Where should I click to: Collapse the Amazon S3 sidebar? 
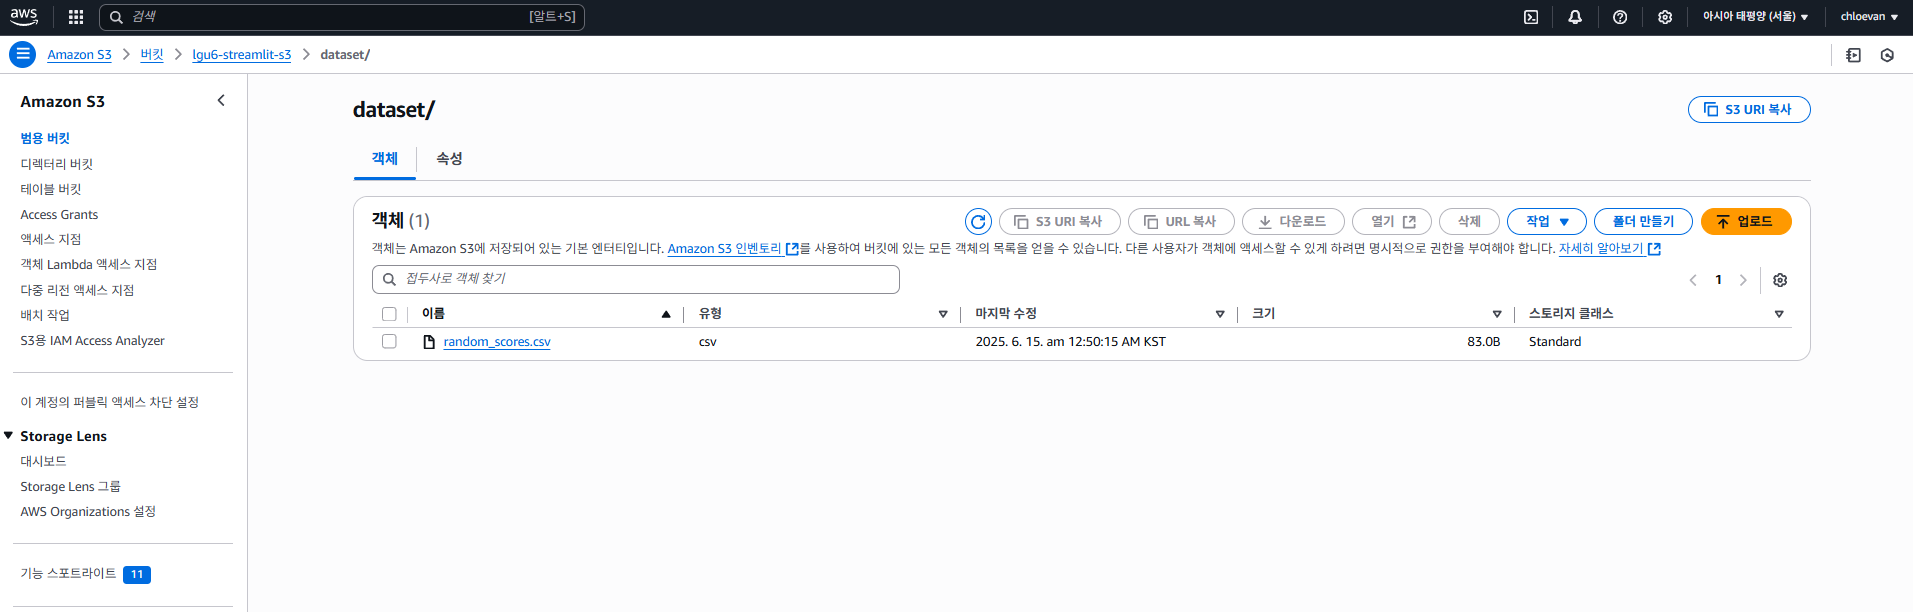coord(221,101)
